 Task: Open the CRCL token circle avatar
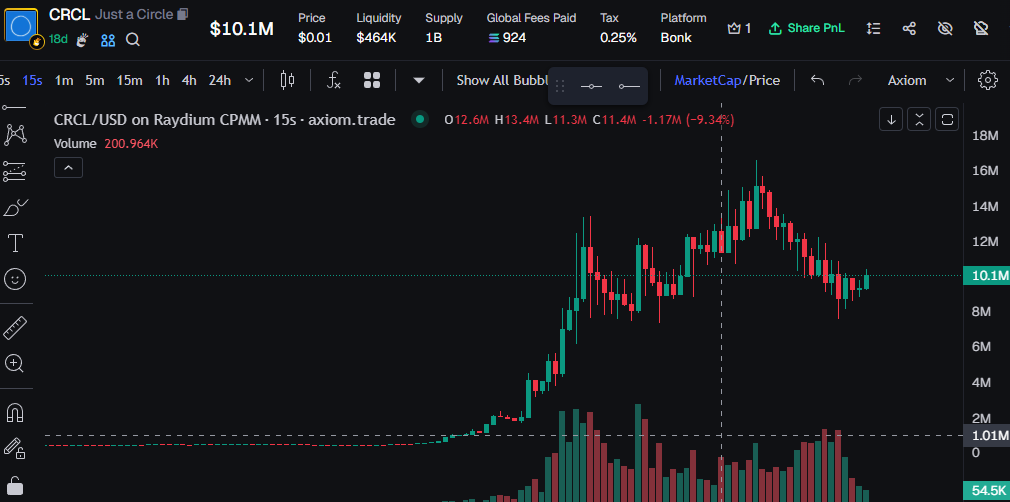tap(21, 26)
